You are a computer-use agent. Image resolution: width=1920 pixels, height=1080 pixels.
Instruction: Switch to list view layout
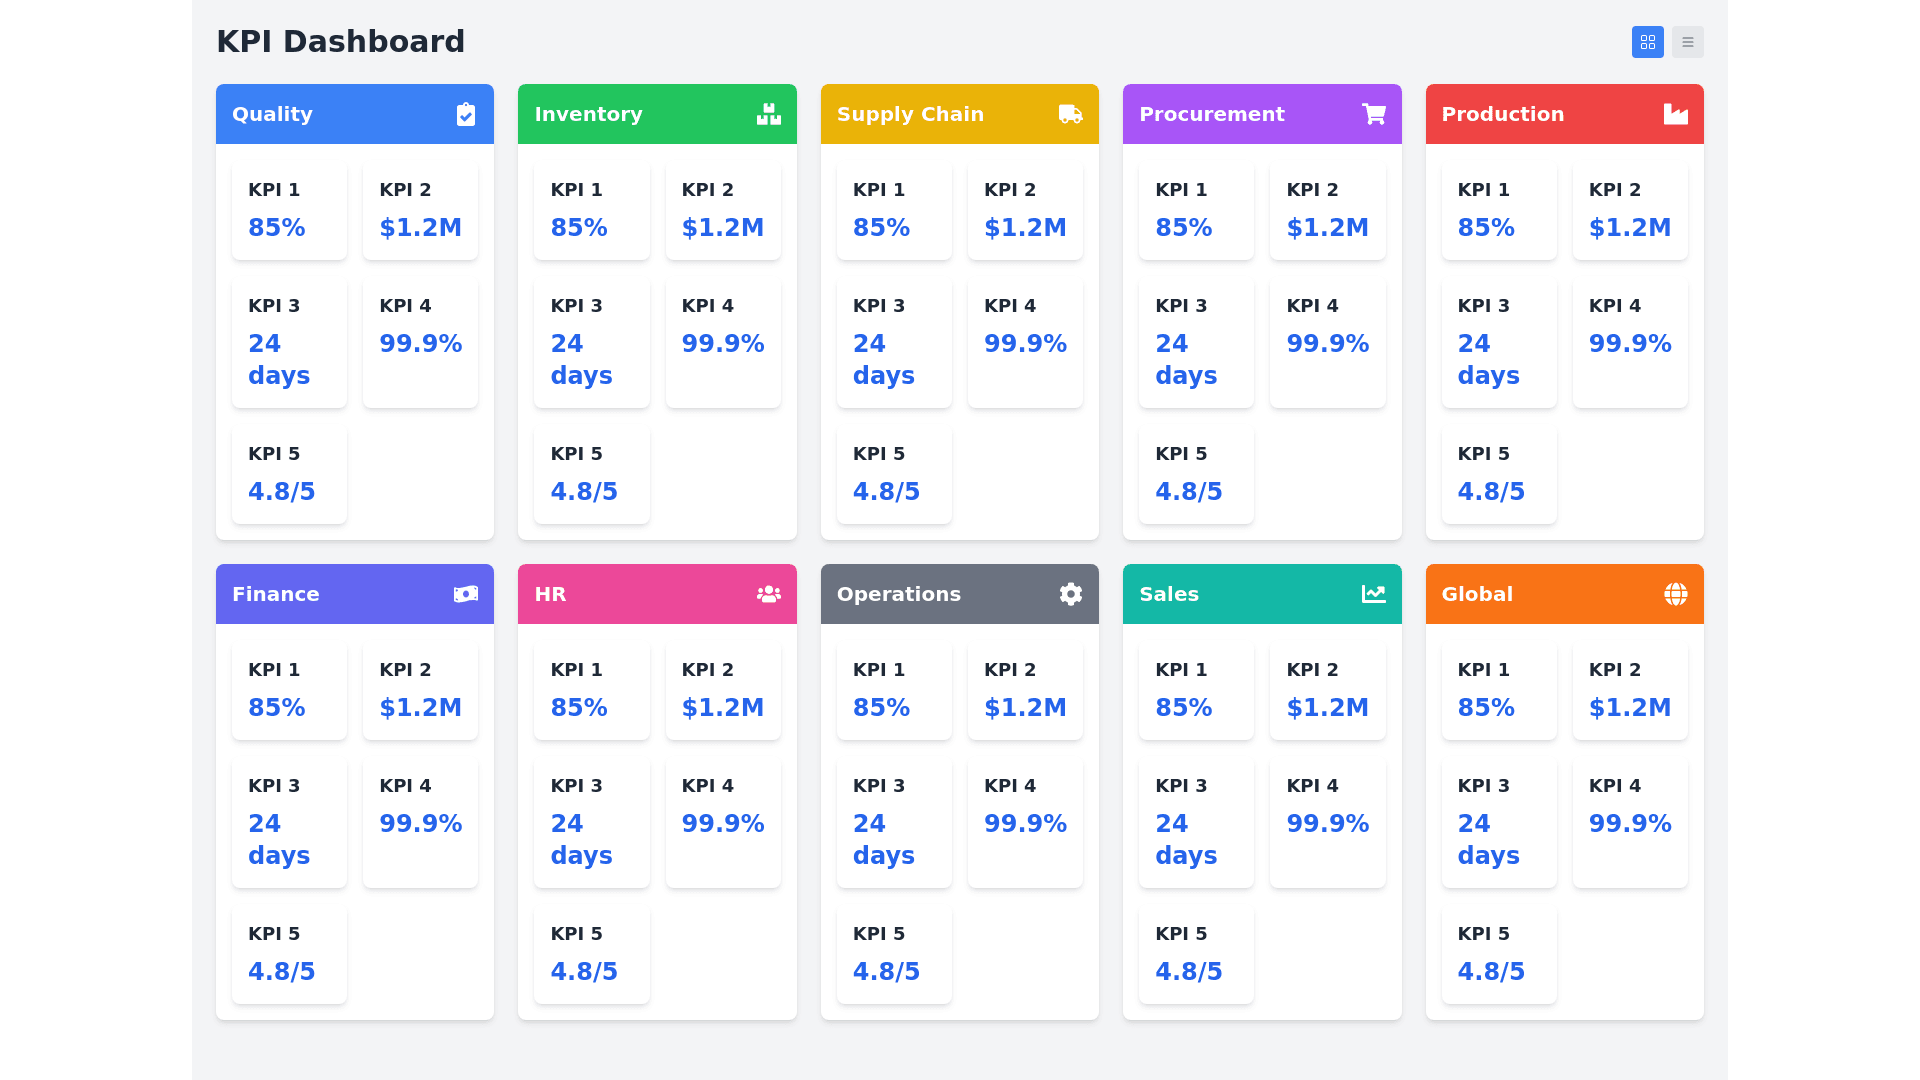[x=1687, y=42]
